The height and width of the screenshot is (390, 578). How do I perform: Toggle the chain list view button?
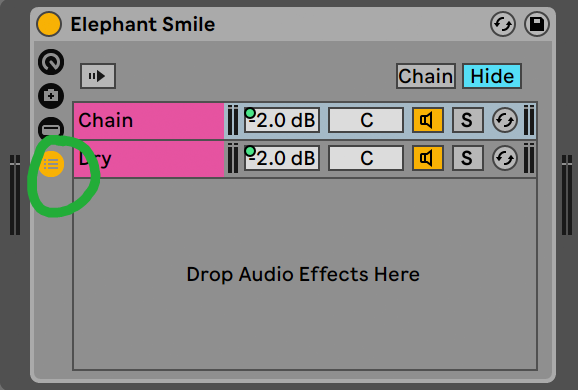[51, 164]
